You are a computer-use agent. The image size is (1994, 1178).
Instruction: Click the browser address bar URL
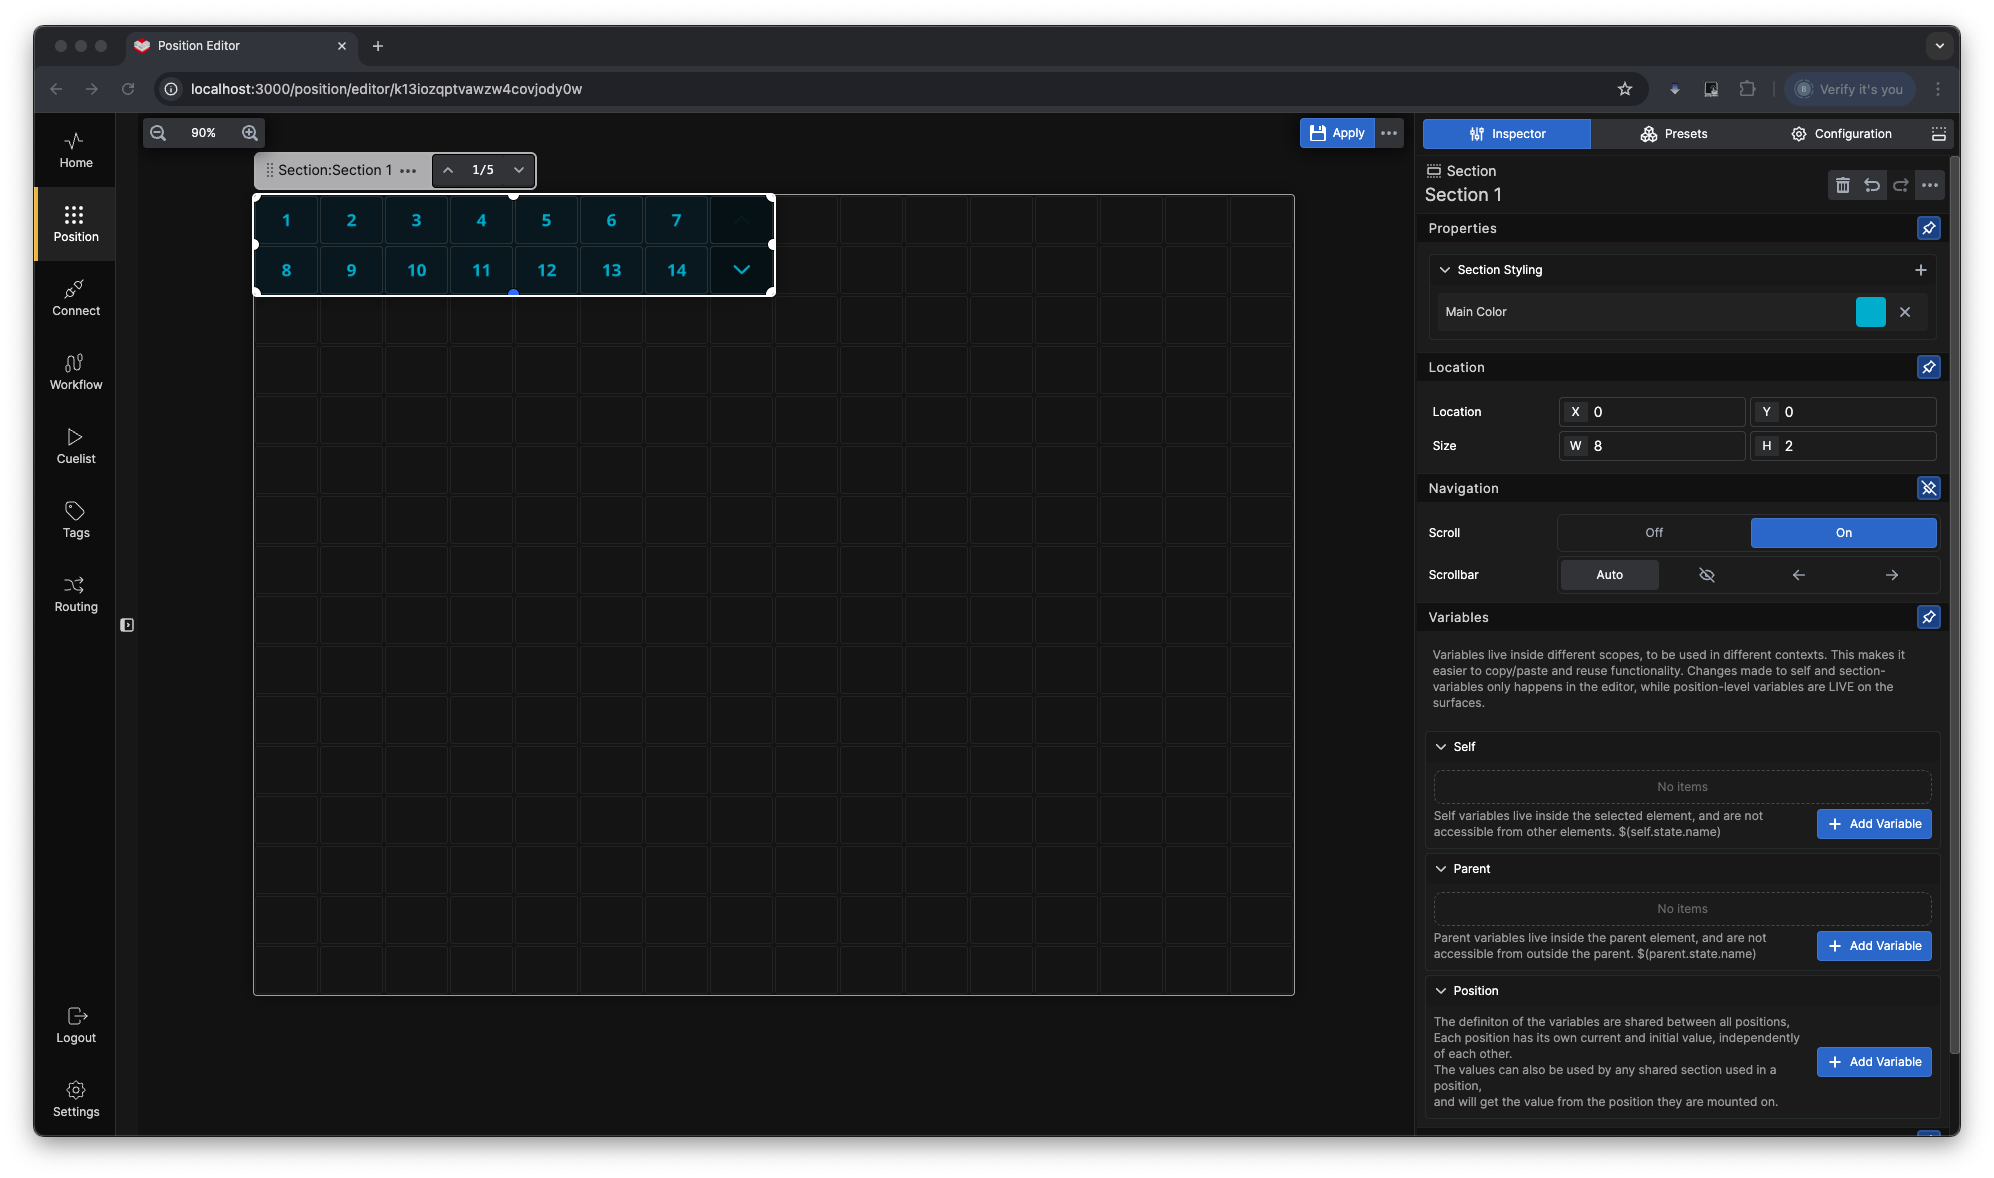point(386,89)
